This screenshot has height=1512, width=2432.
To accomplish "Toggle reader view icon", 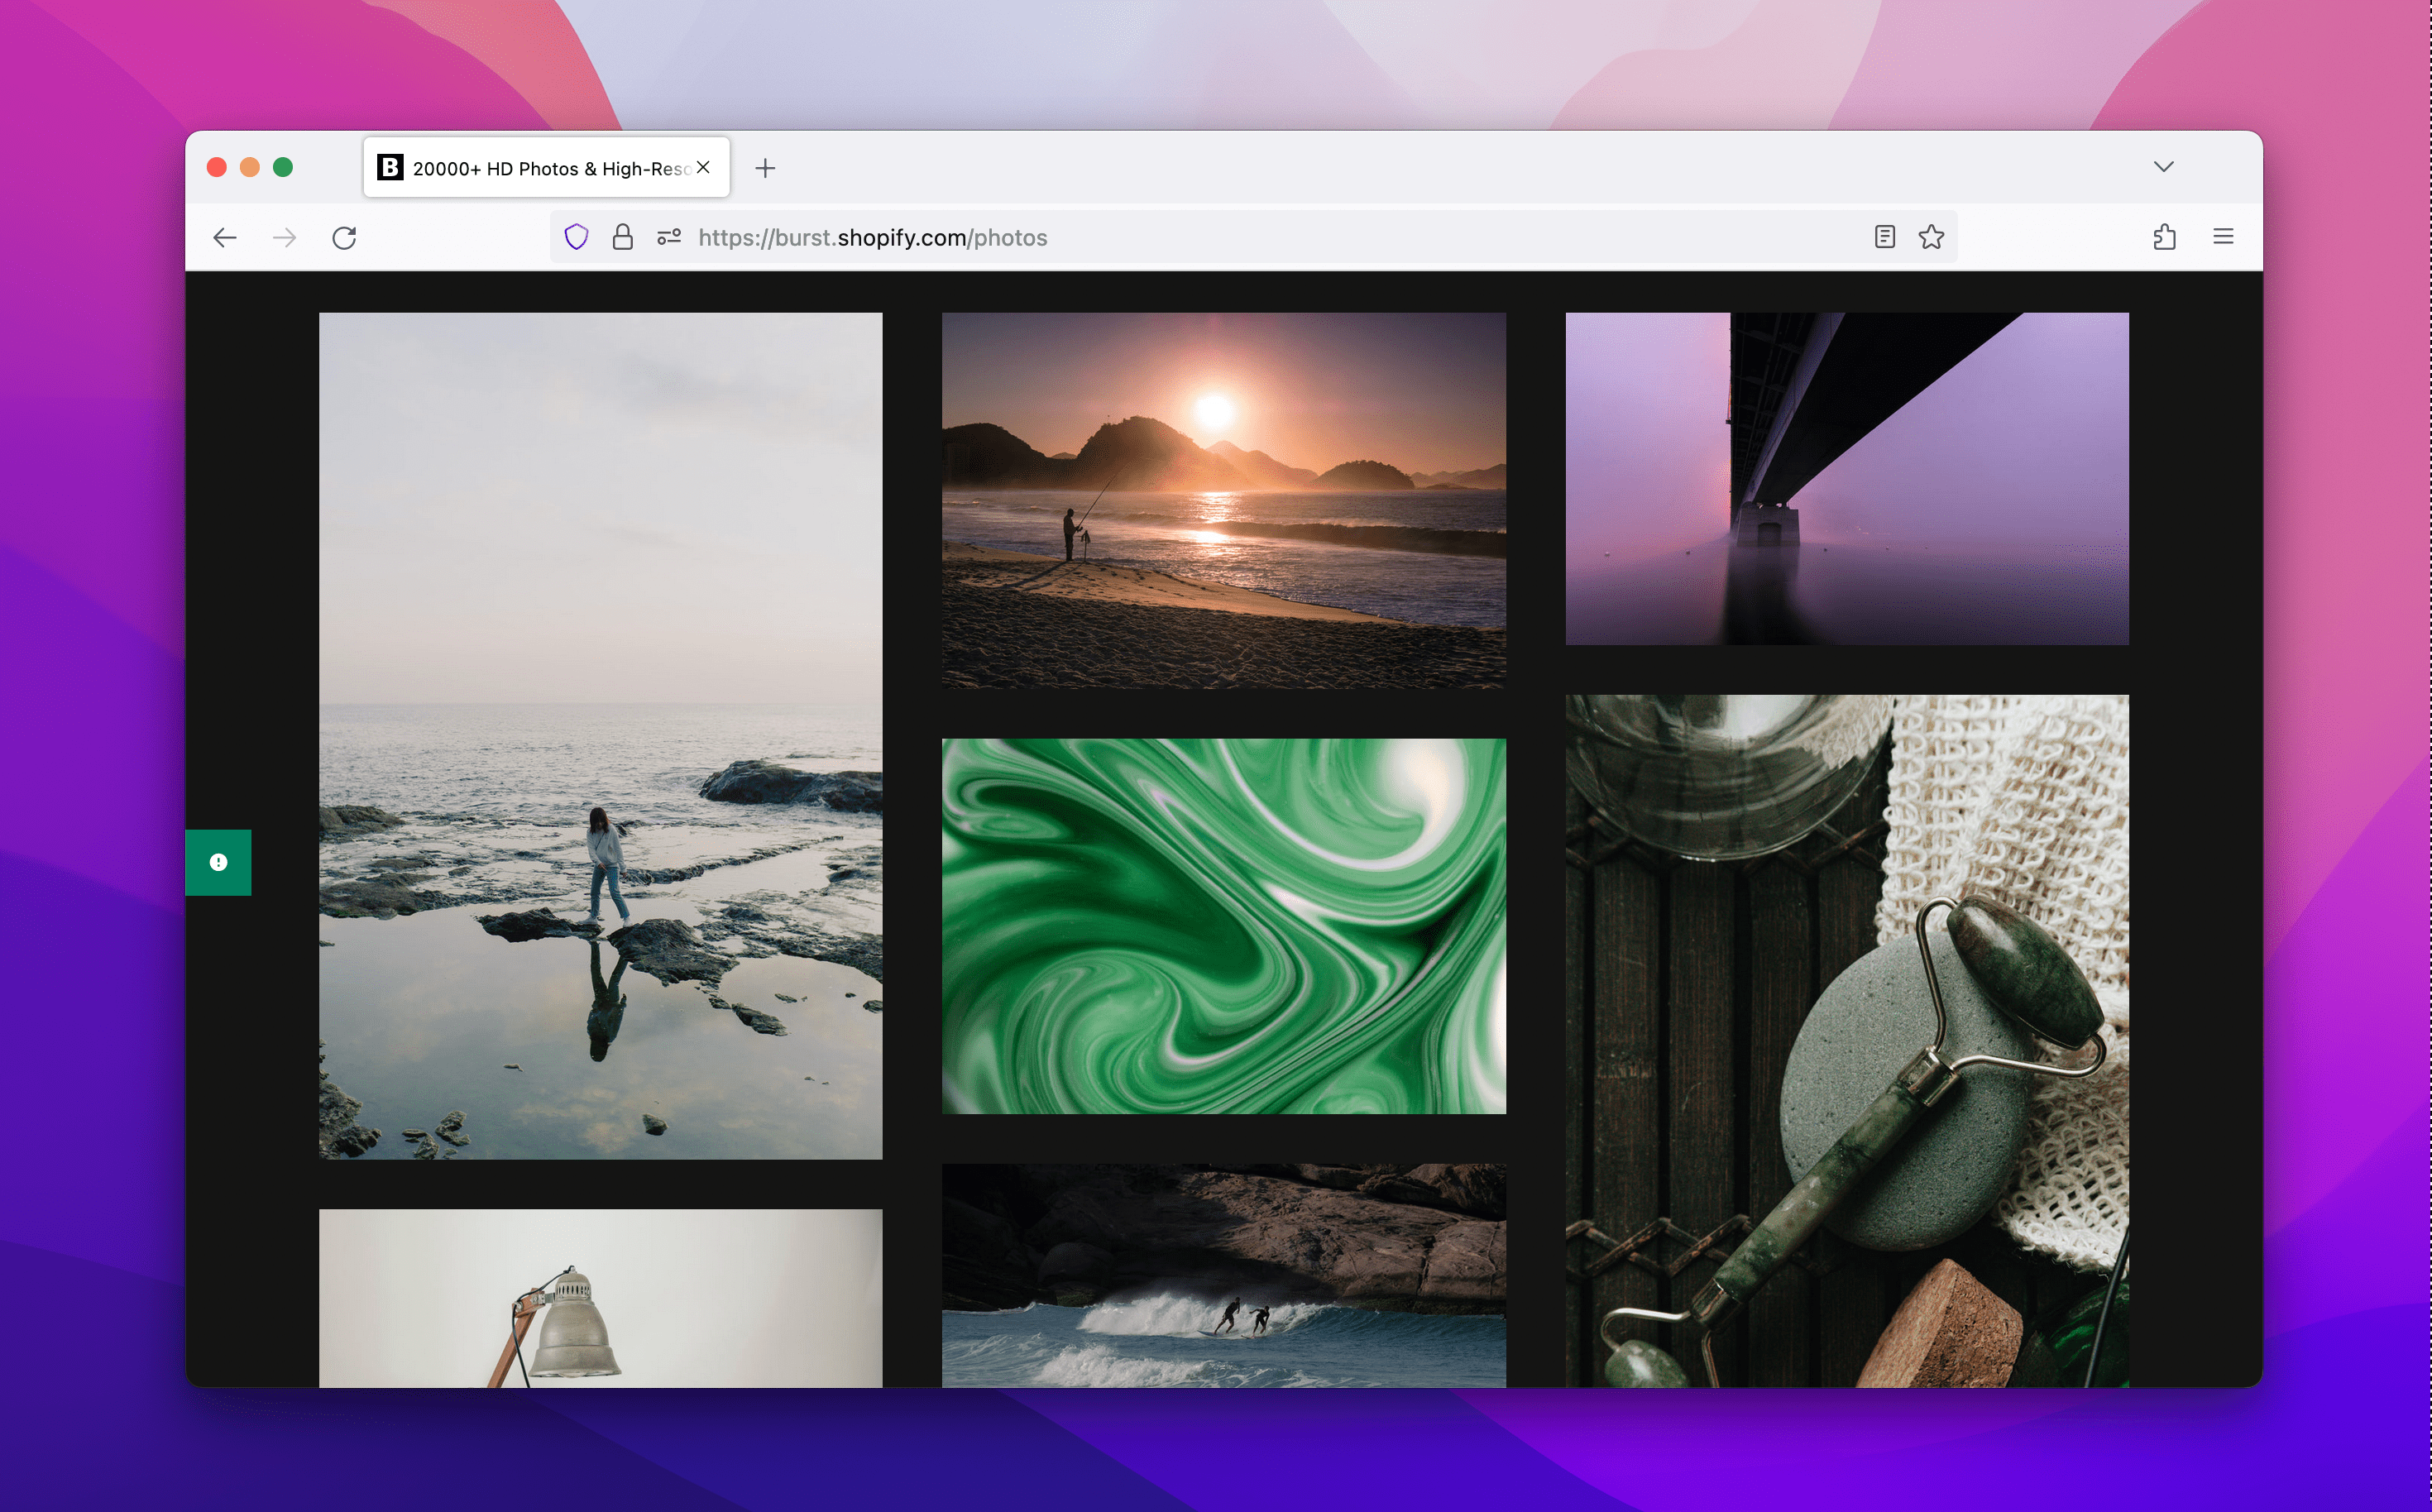I will [x=1884, y=237].
